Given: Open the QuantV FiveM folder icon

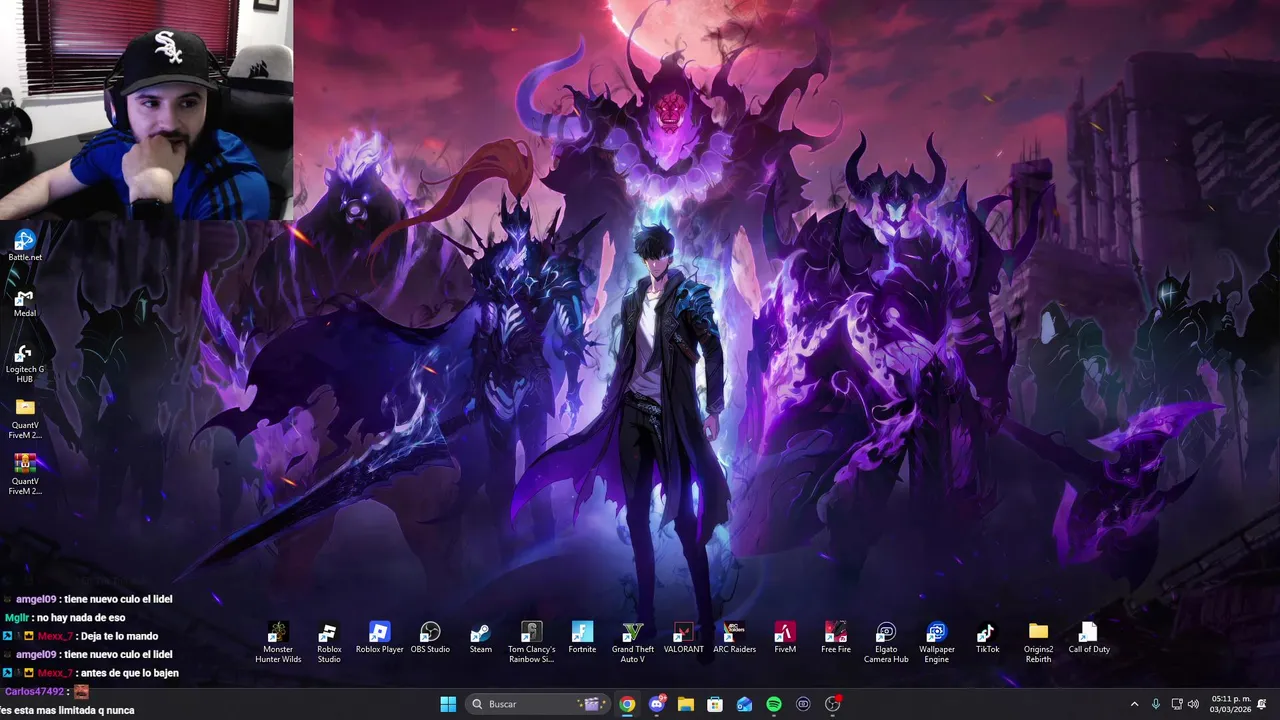Looking at the screenshot, I should (x=25, y=420).
